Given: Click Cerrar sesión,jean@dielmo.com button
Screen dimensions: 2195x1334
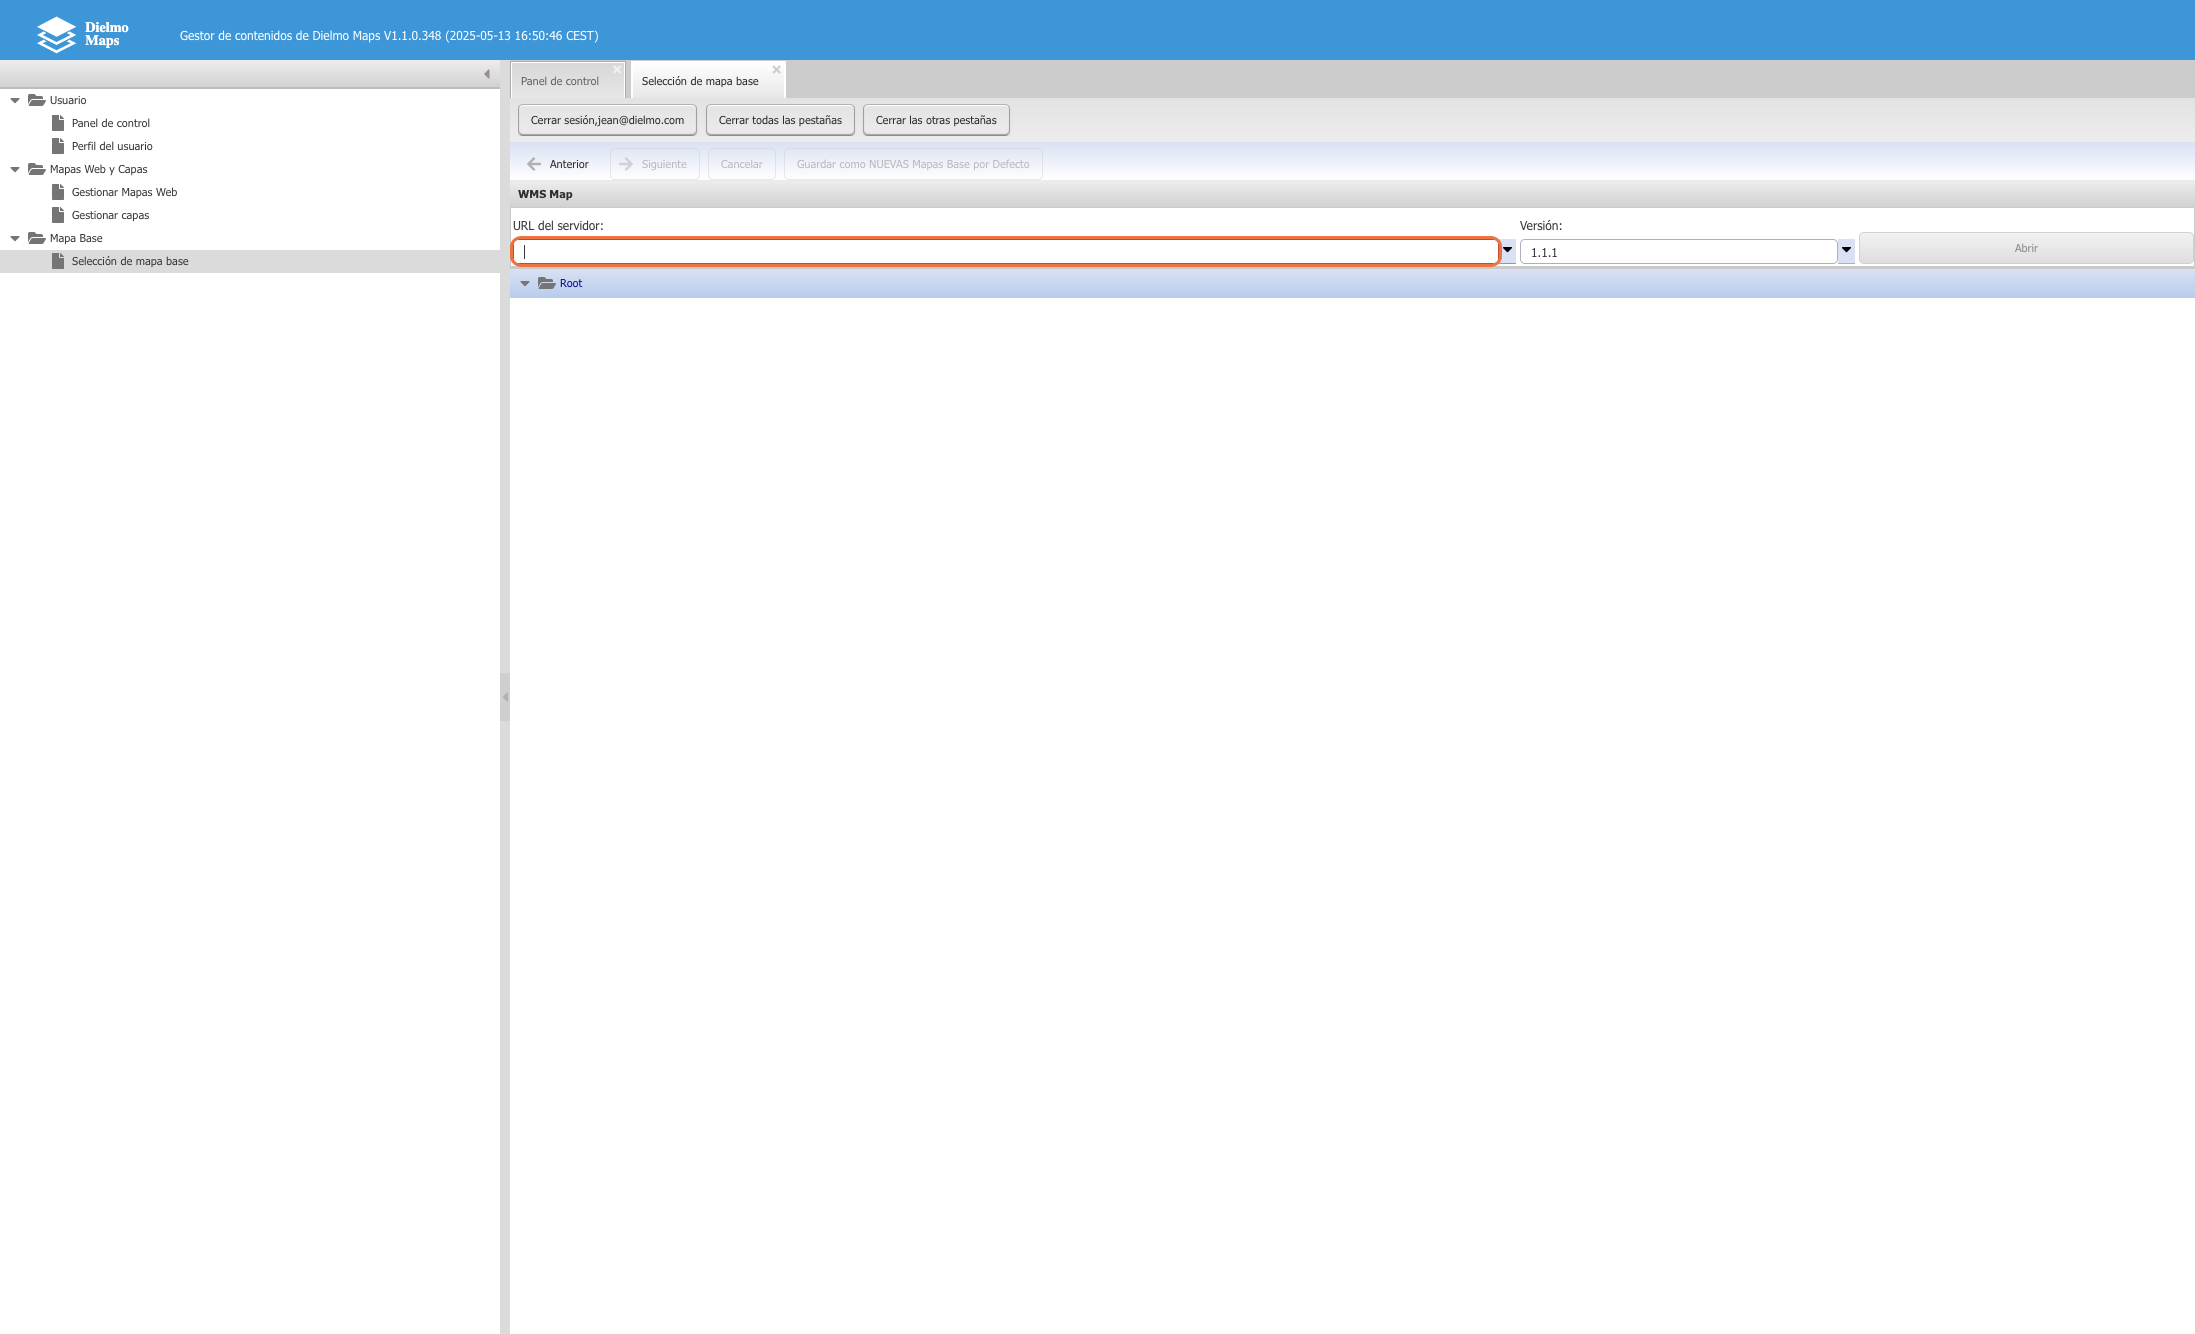Looking at the screenshot, I should coord(607,120).
